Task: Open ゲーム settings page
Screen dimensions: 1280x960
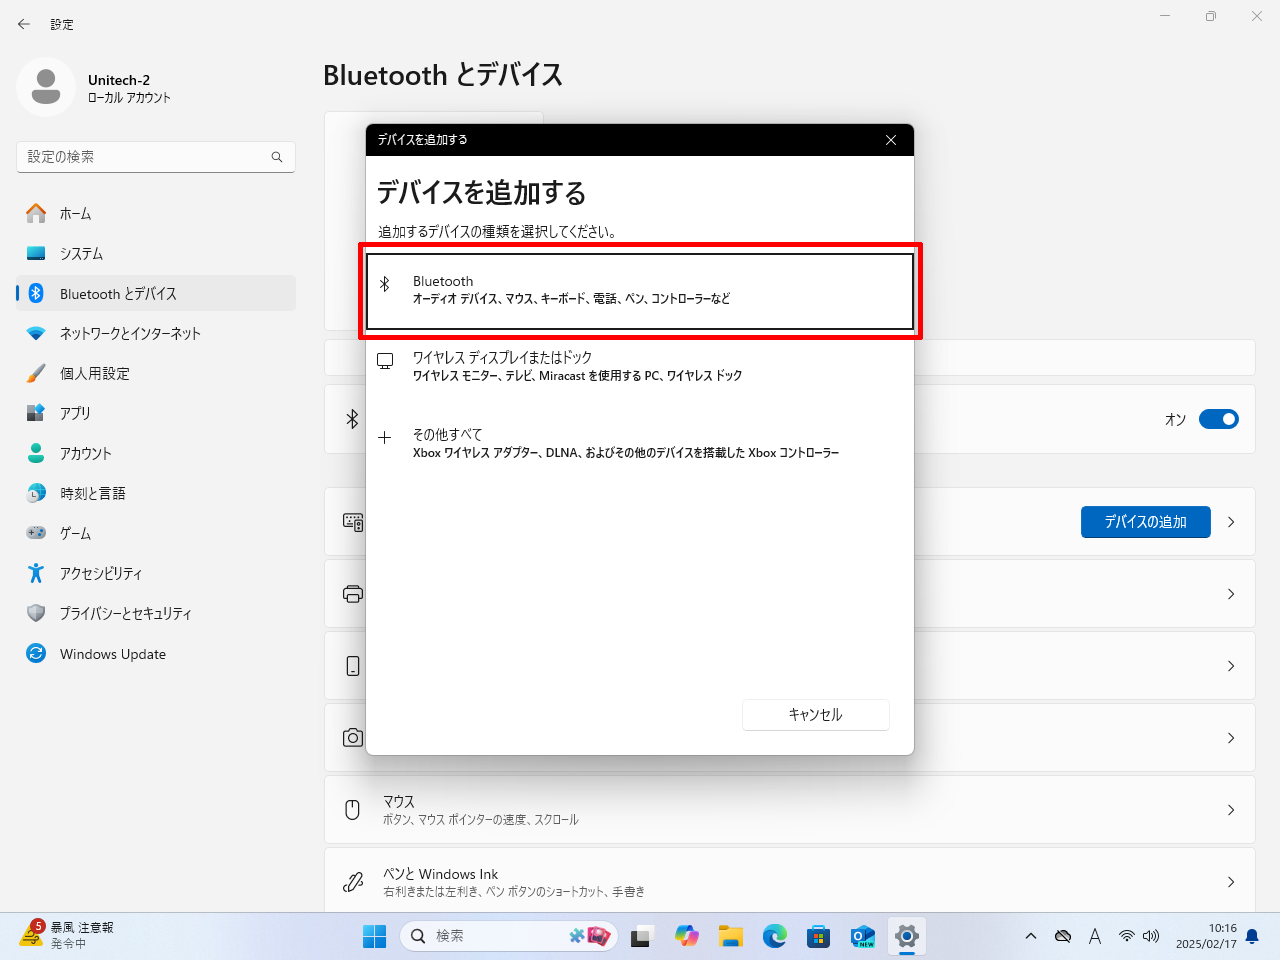Action: click(x=156, y=534)
